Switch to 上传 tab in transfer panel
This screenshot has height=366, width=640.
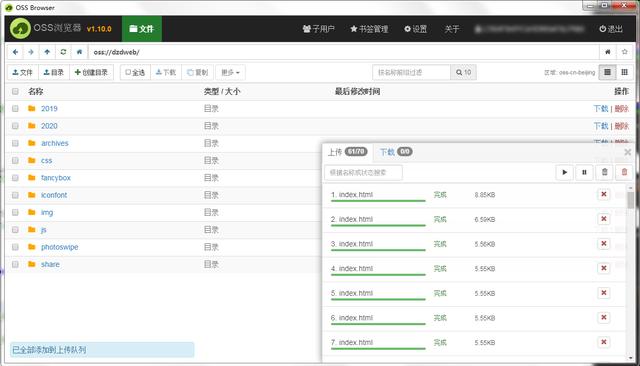click(348, 152)
